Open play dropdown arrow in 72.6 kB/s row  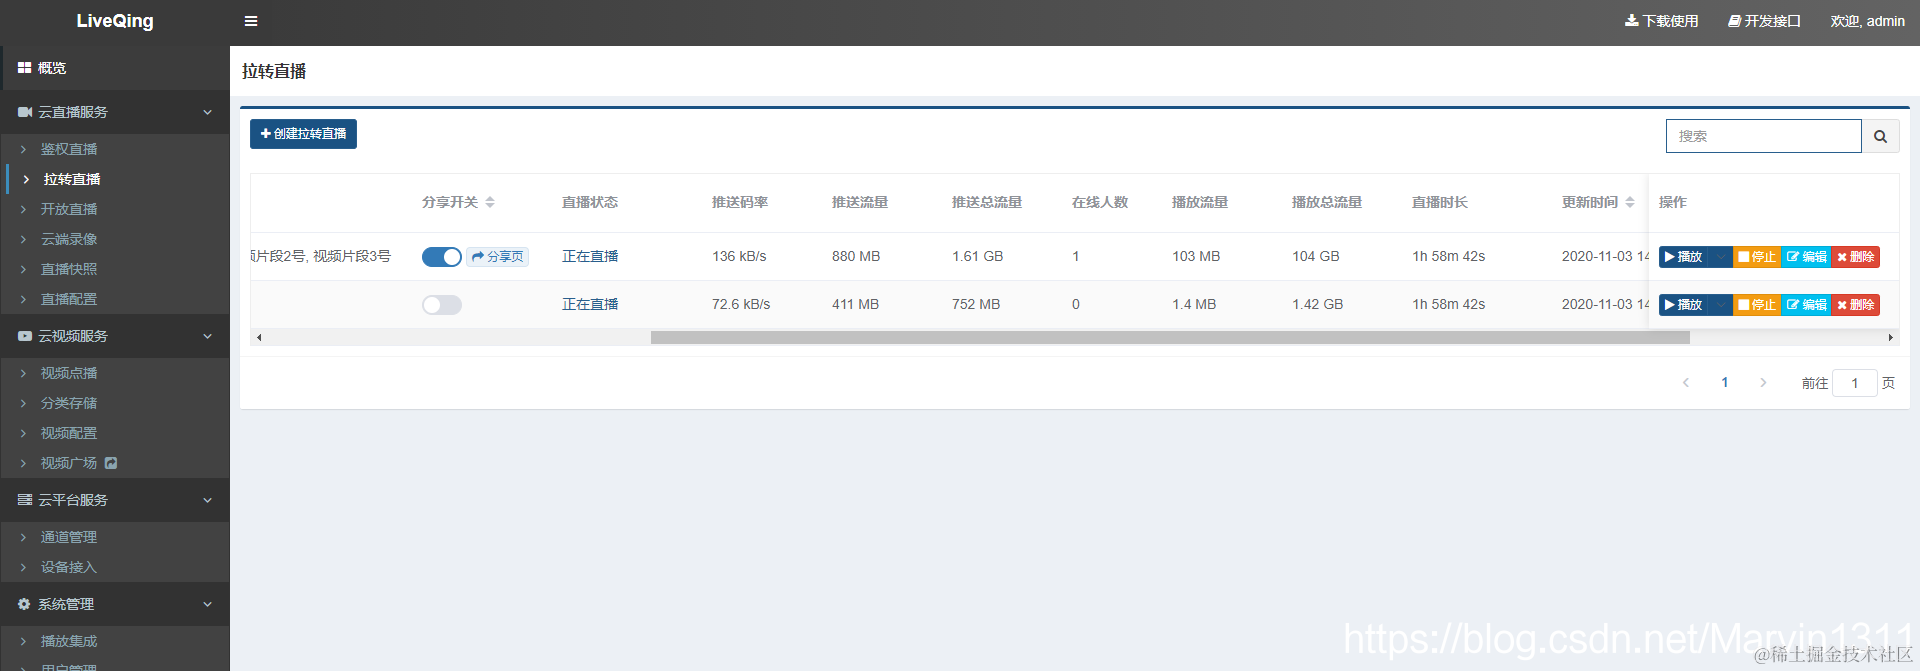(x=1720, y=305)
